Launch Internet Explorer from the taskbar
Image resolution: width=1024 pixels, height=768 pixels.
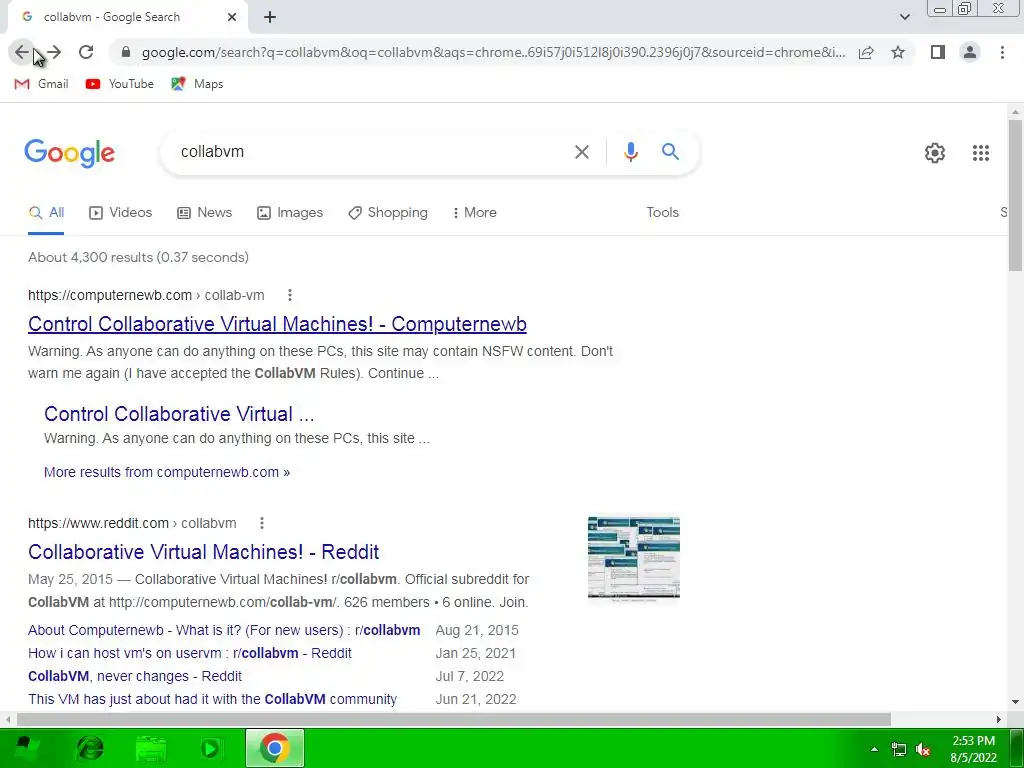(x=90, y=748)
